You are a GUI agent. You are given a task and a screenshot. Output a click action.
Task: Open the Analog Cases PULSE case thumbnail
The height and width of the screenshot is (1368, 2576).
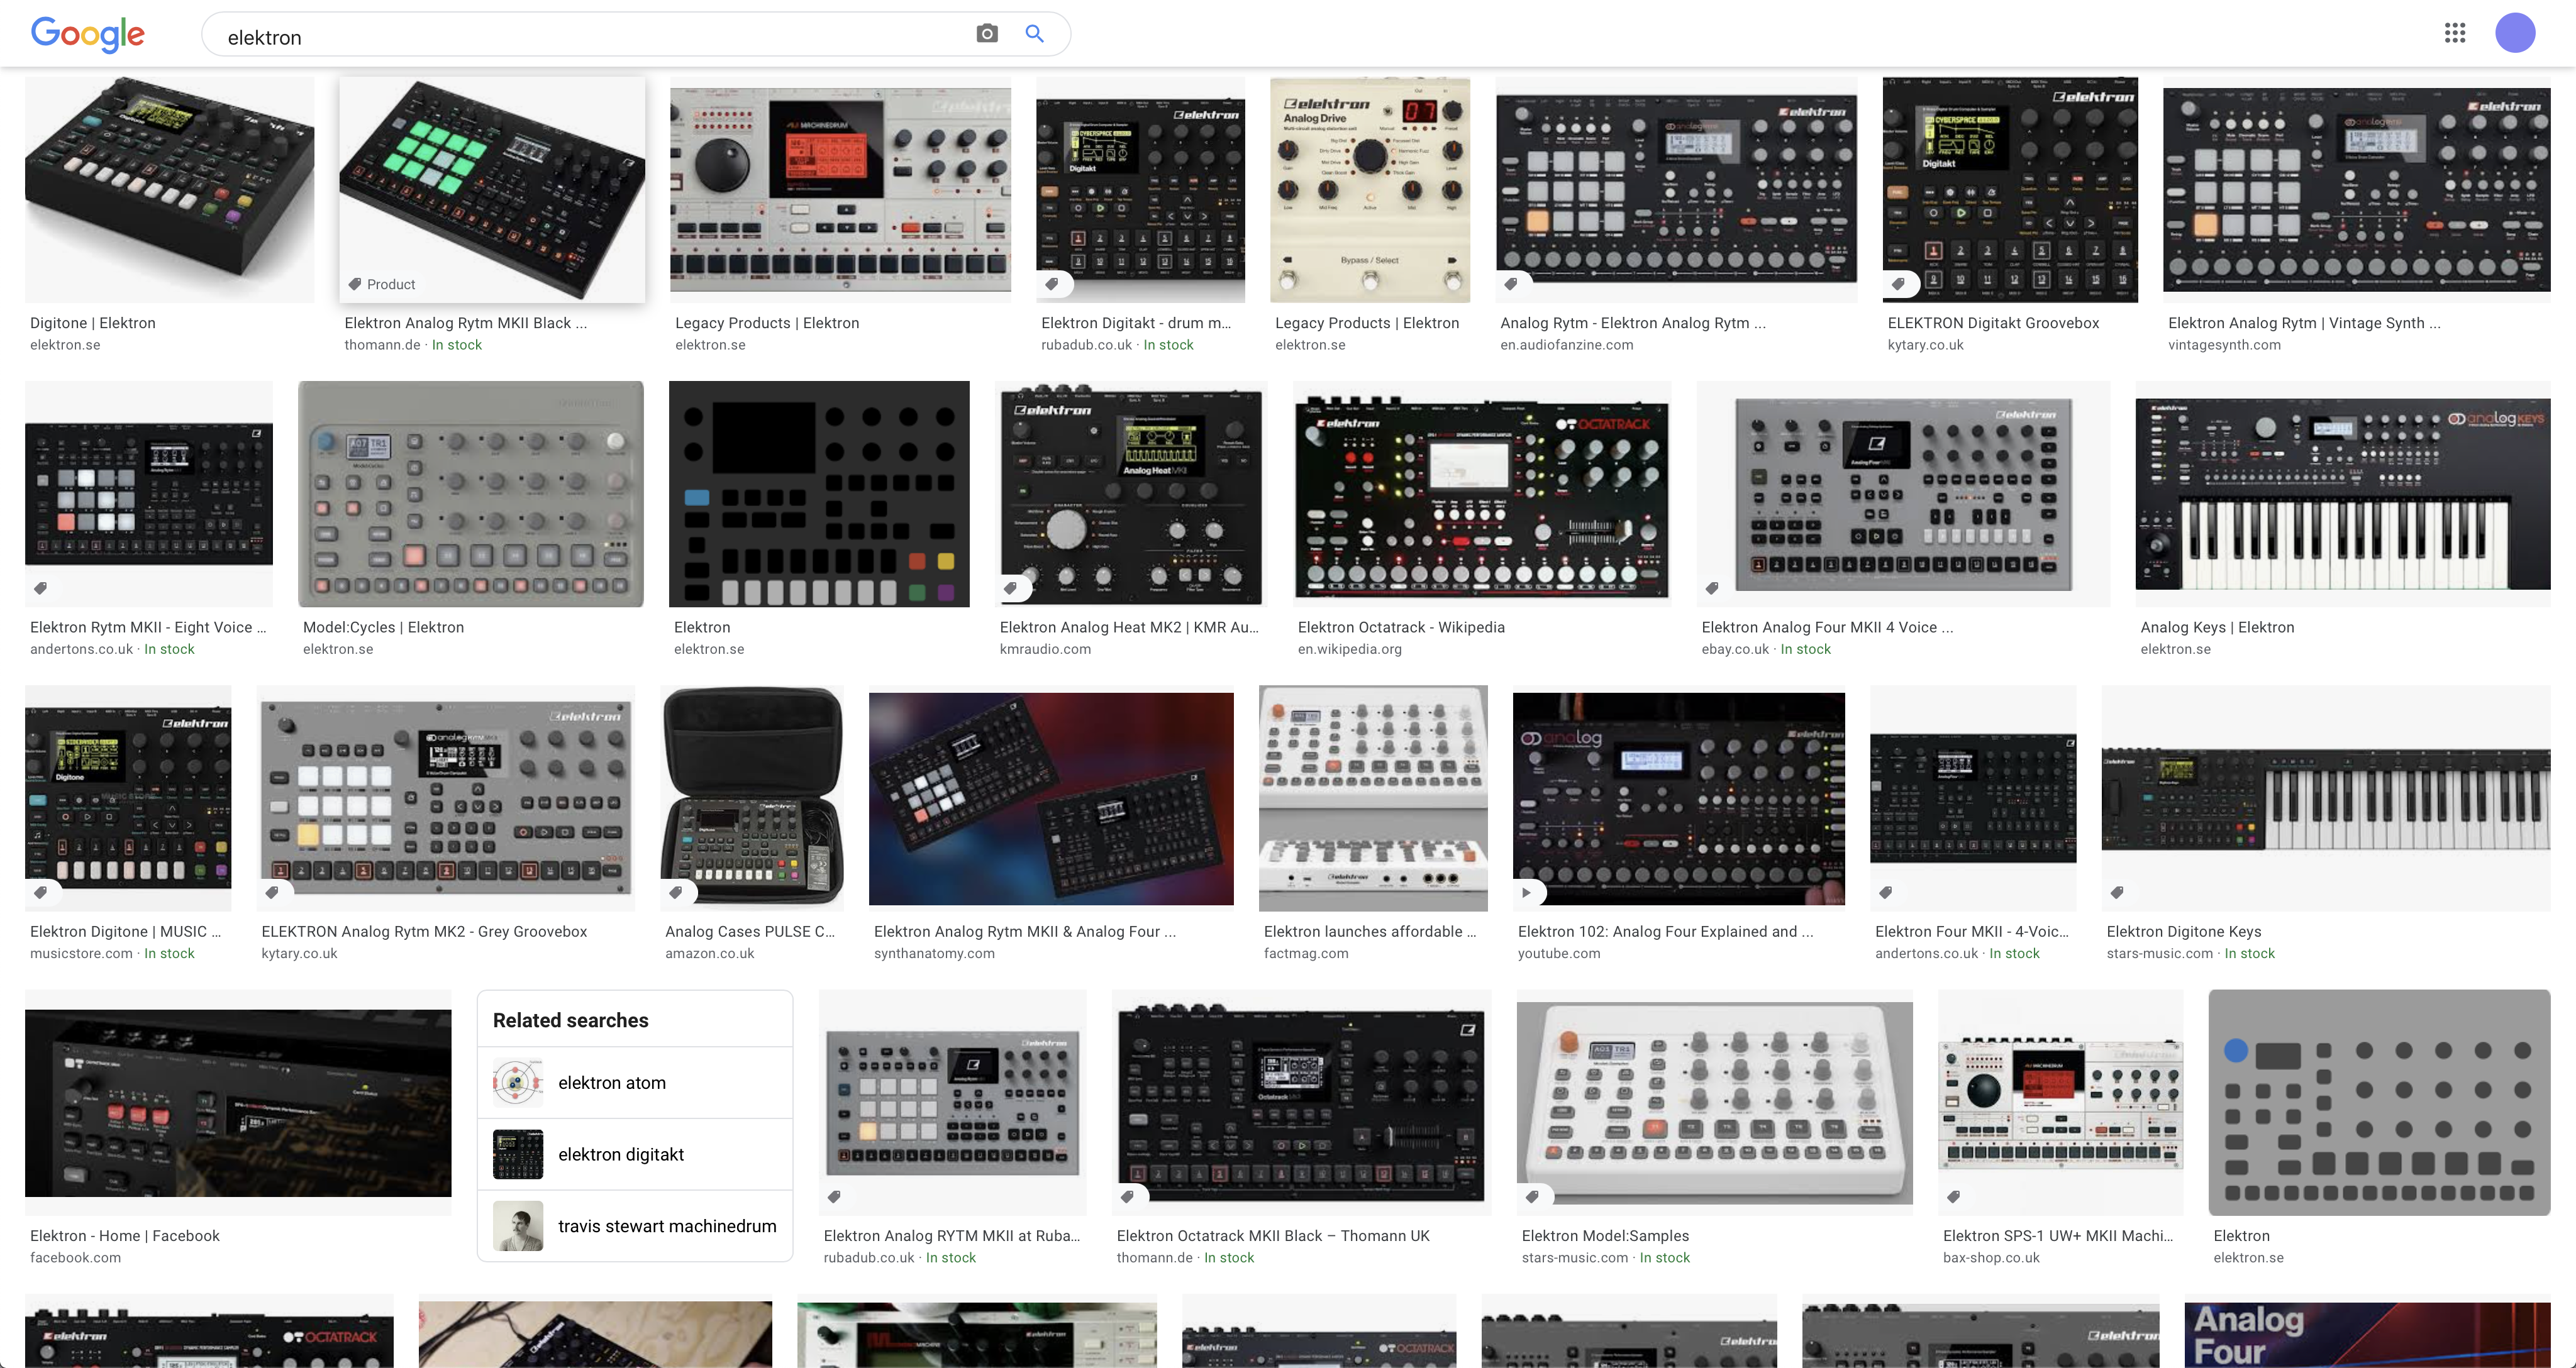pyautogui.click(x=752, y=798)
